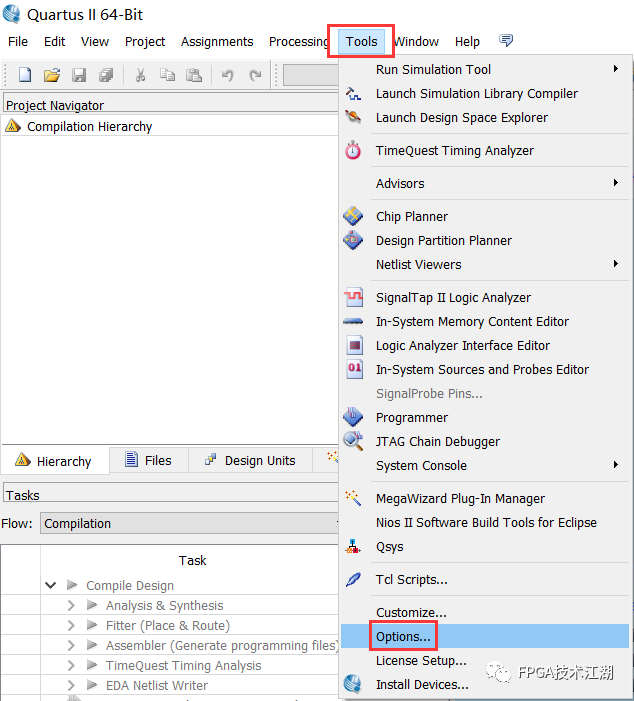
Task: Expand the Analysis & Synthesis task
Action: (71, 605)
